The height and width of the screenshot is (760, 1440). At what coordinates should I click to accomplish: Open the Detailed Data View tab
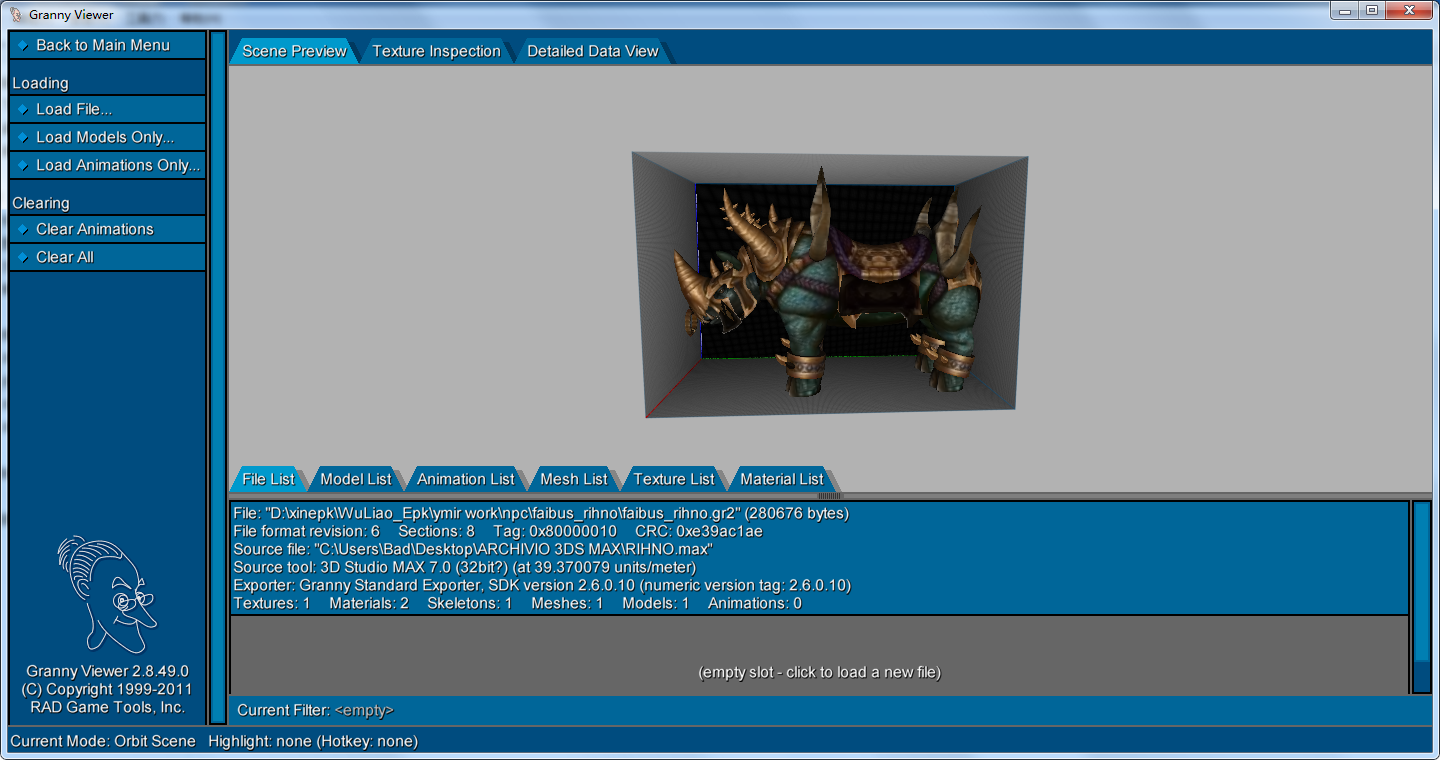592,51
